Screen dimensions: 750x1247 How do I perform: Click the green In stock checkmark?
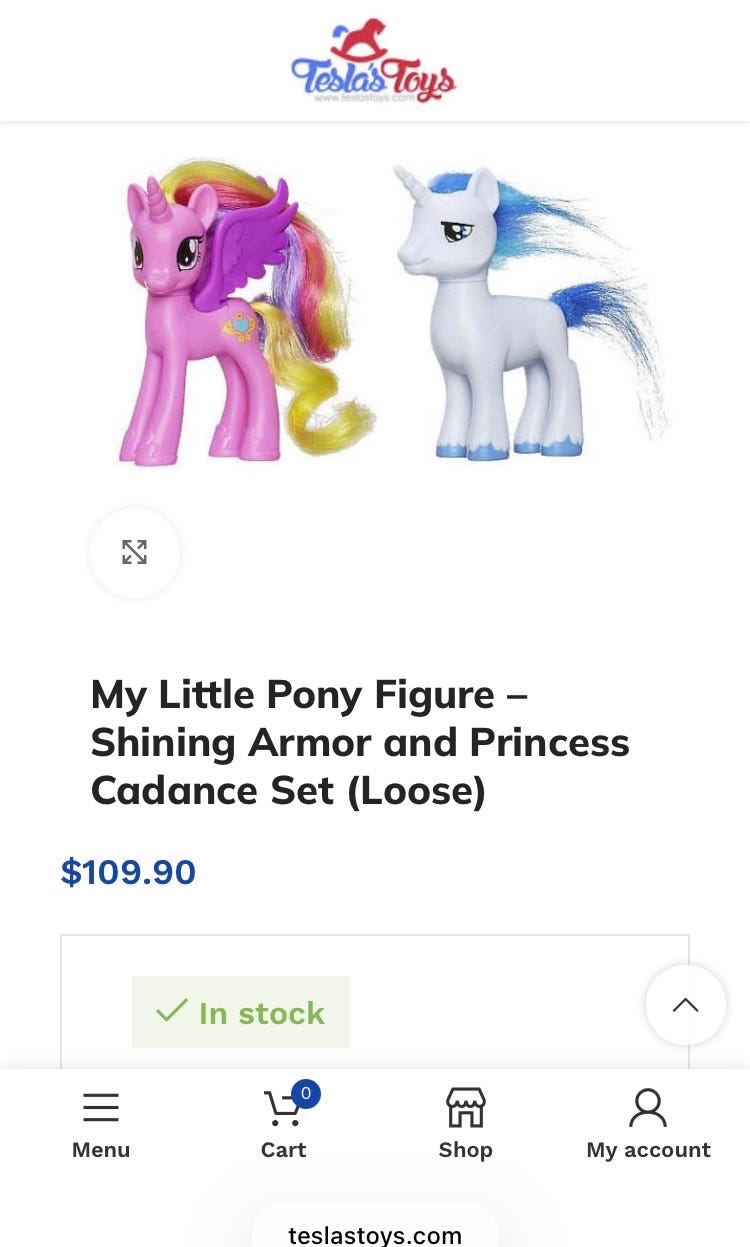pyautogui.click(x=172, y=1011)
